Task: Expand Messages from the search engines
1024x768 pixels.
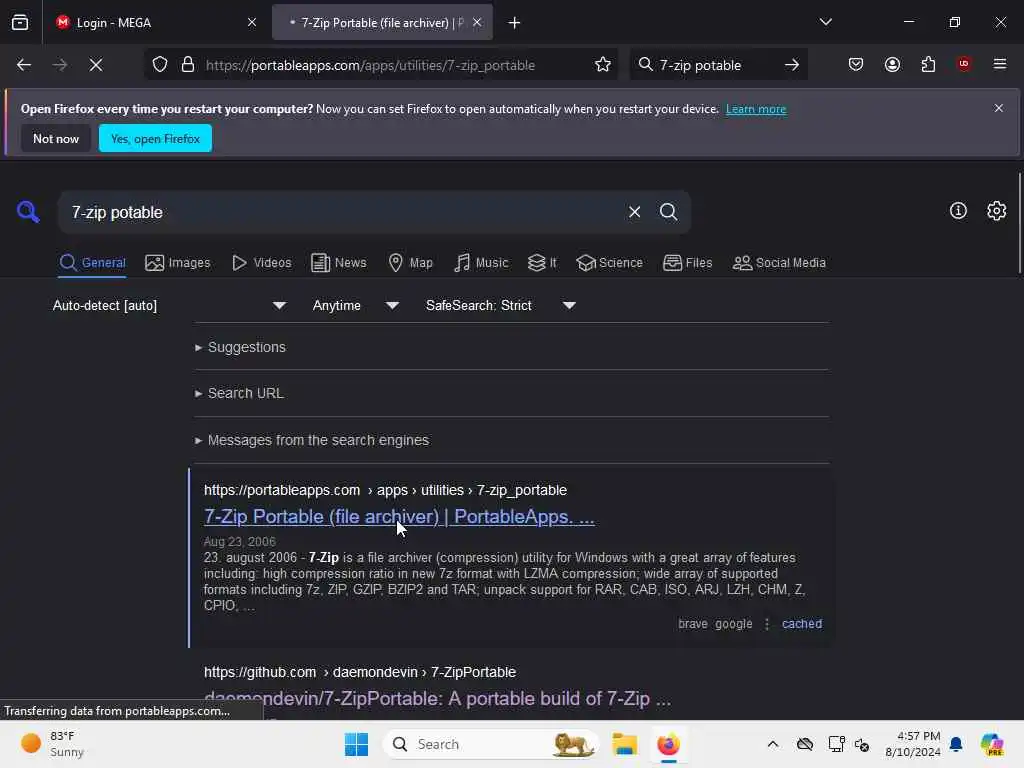Action: 312,440
